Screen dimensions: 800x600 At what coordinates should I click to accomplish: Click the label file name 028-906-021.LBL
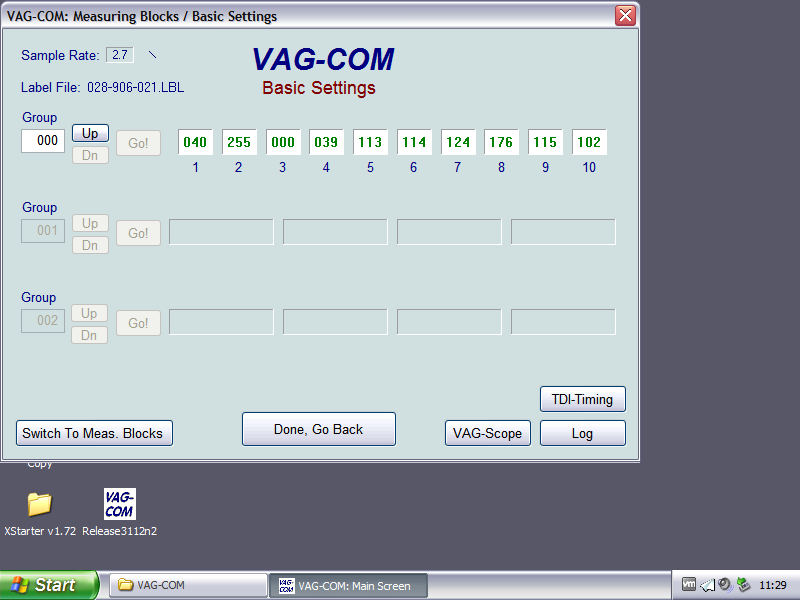tap(136, 88)
